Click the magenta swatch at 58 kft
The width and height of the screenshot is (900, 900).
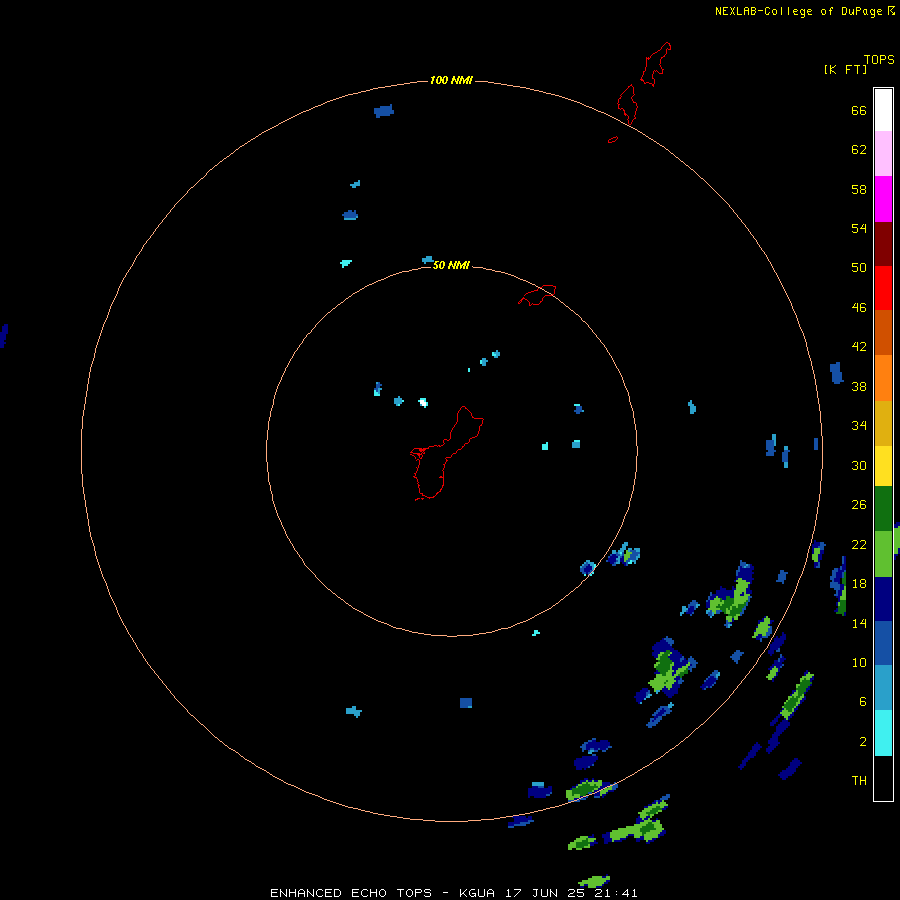pyautogui.click(x=883, y=199)
